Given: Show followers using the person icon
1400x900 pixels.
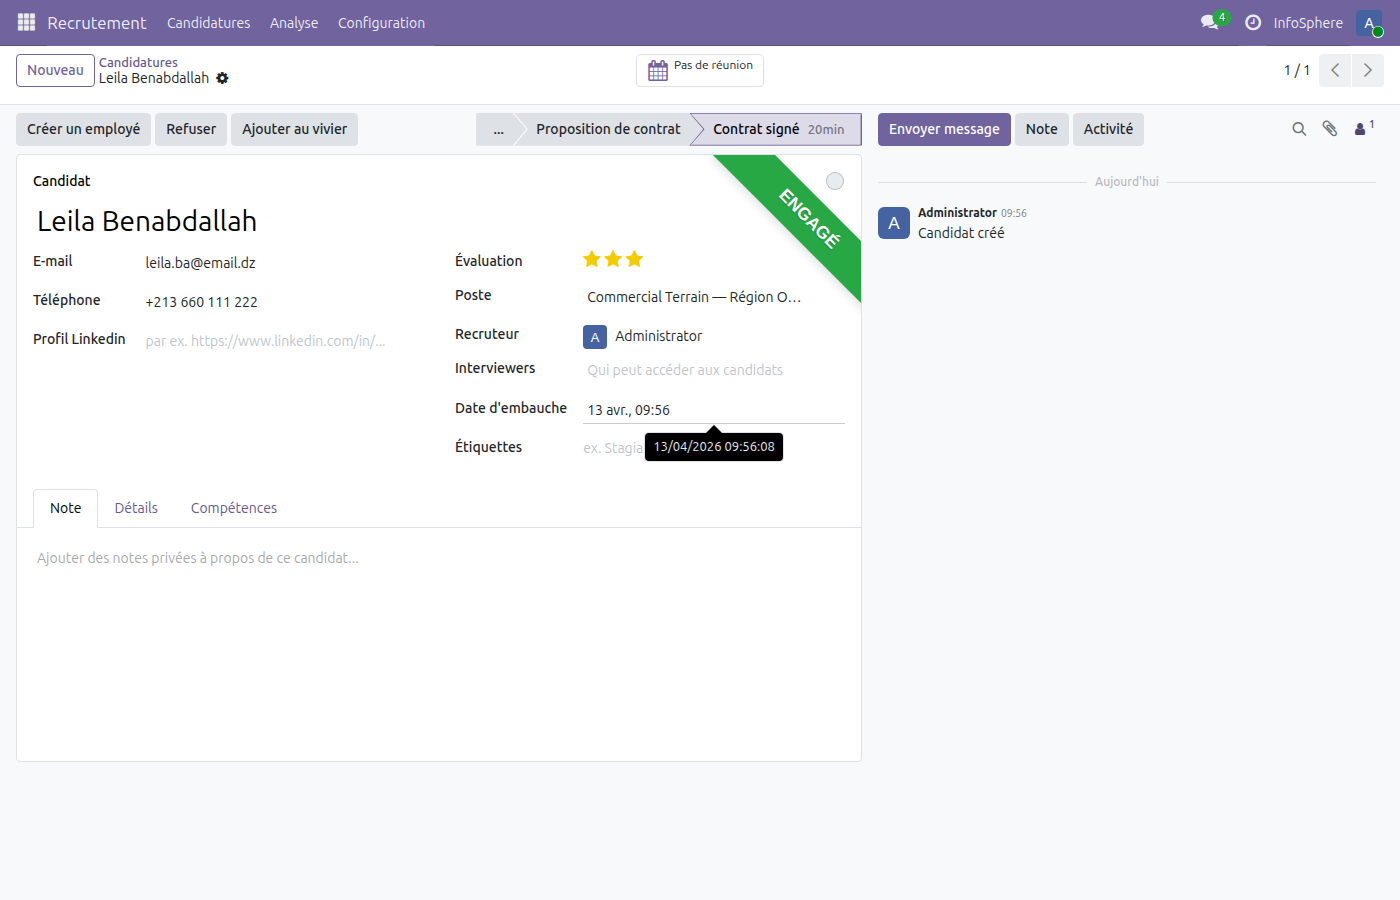Looking at the screenshot, I should [x=1361, y=129].
